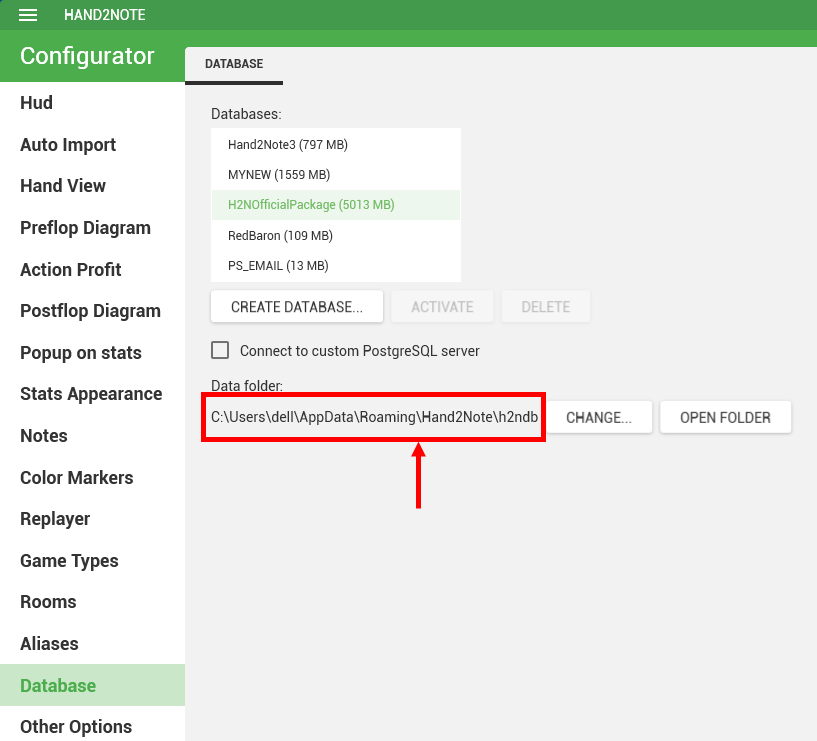This screenshot has height=741, width=817.
Task: Open the Hud settings section
Action: [x=92, y=103]
